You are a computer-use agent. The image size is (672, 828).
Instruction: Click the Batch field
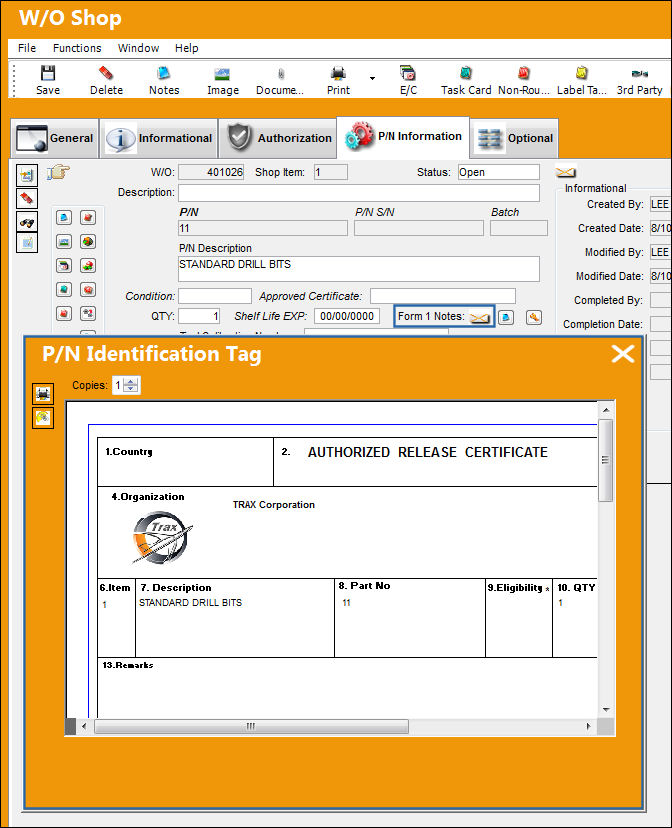click(518, 228)
